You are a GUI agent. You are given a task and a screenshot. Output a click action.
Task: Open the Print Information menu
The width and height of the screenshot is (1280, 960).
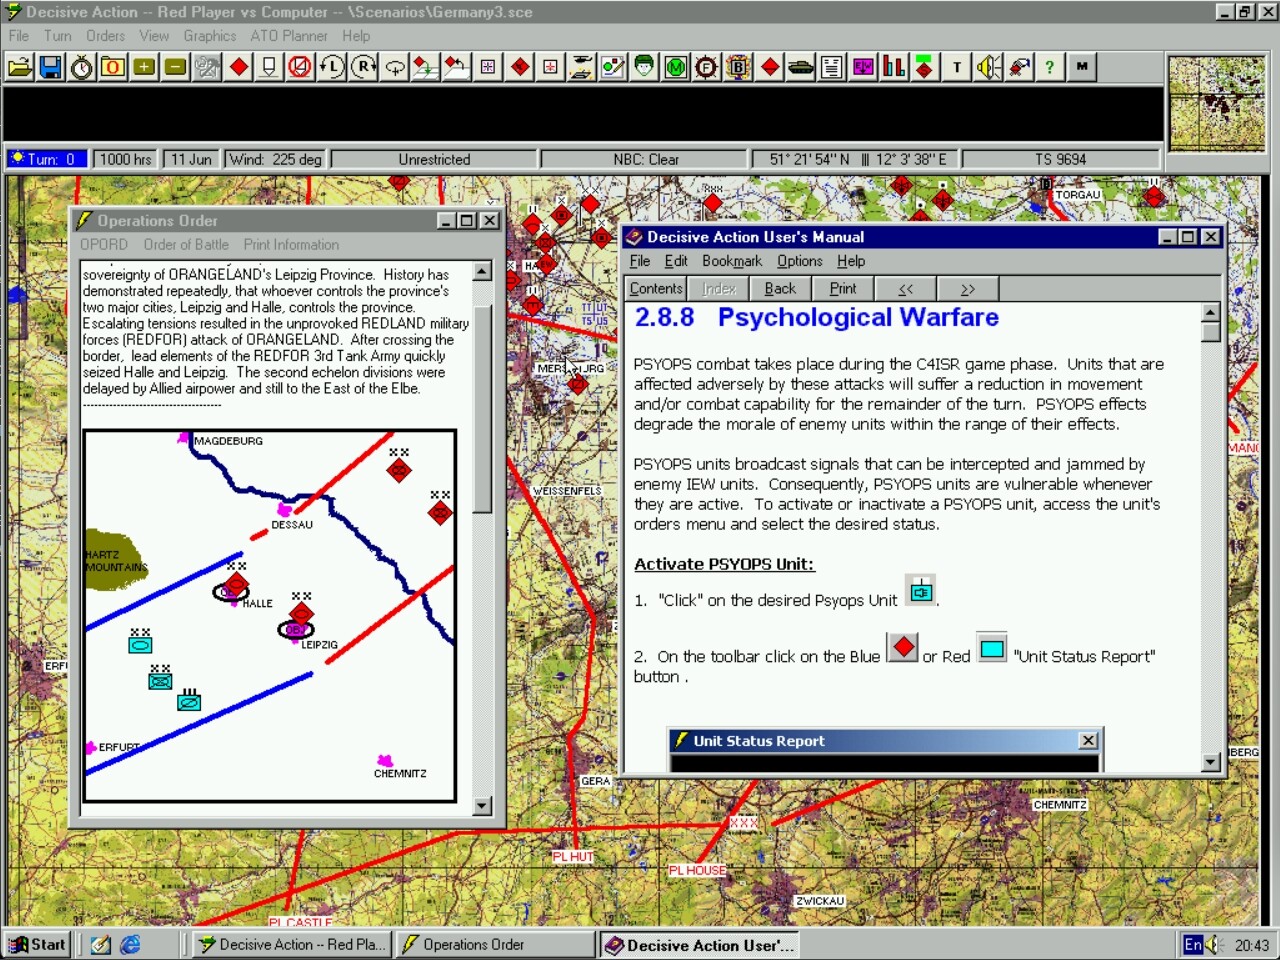(x=291, y=245)
